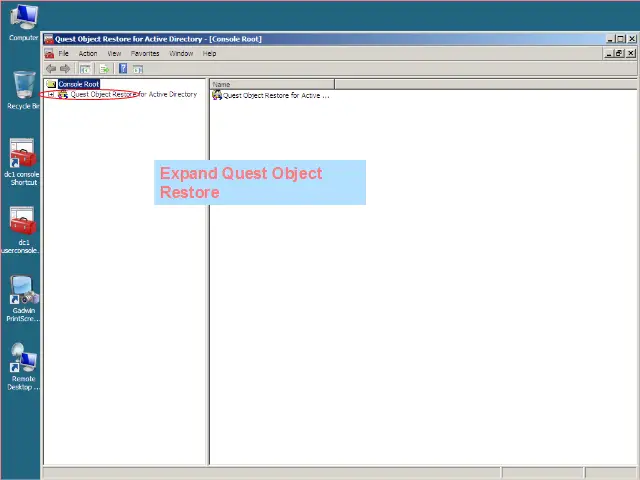Image resolution: width=640 pixels, height=480 pixels.
Task: Expand Quest Object Restore tree node
Action: tap(51, 95)
